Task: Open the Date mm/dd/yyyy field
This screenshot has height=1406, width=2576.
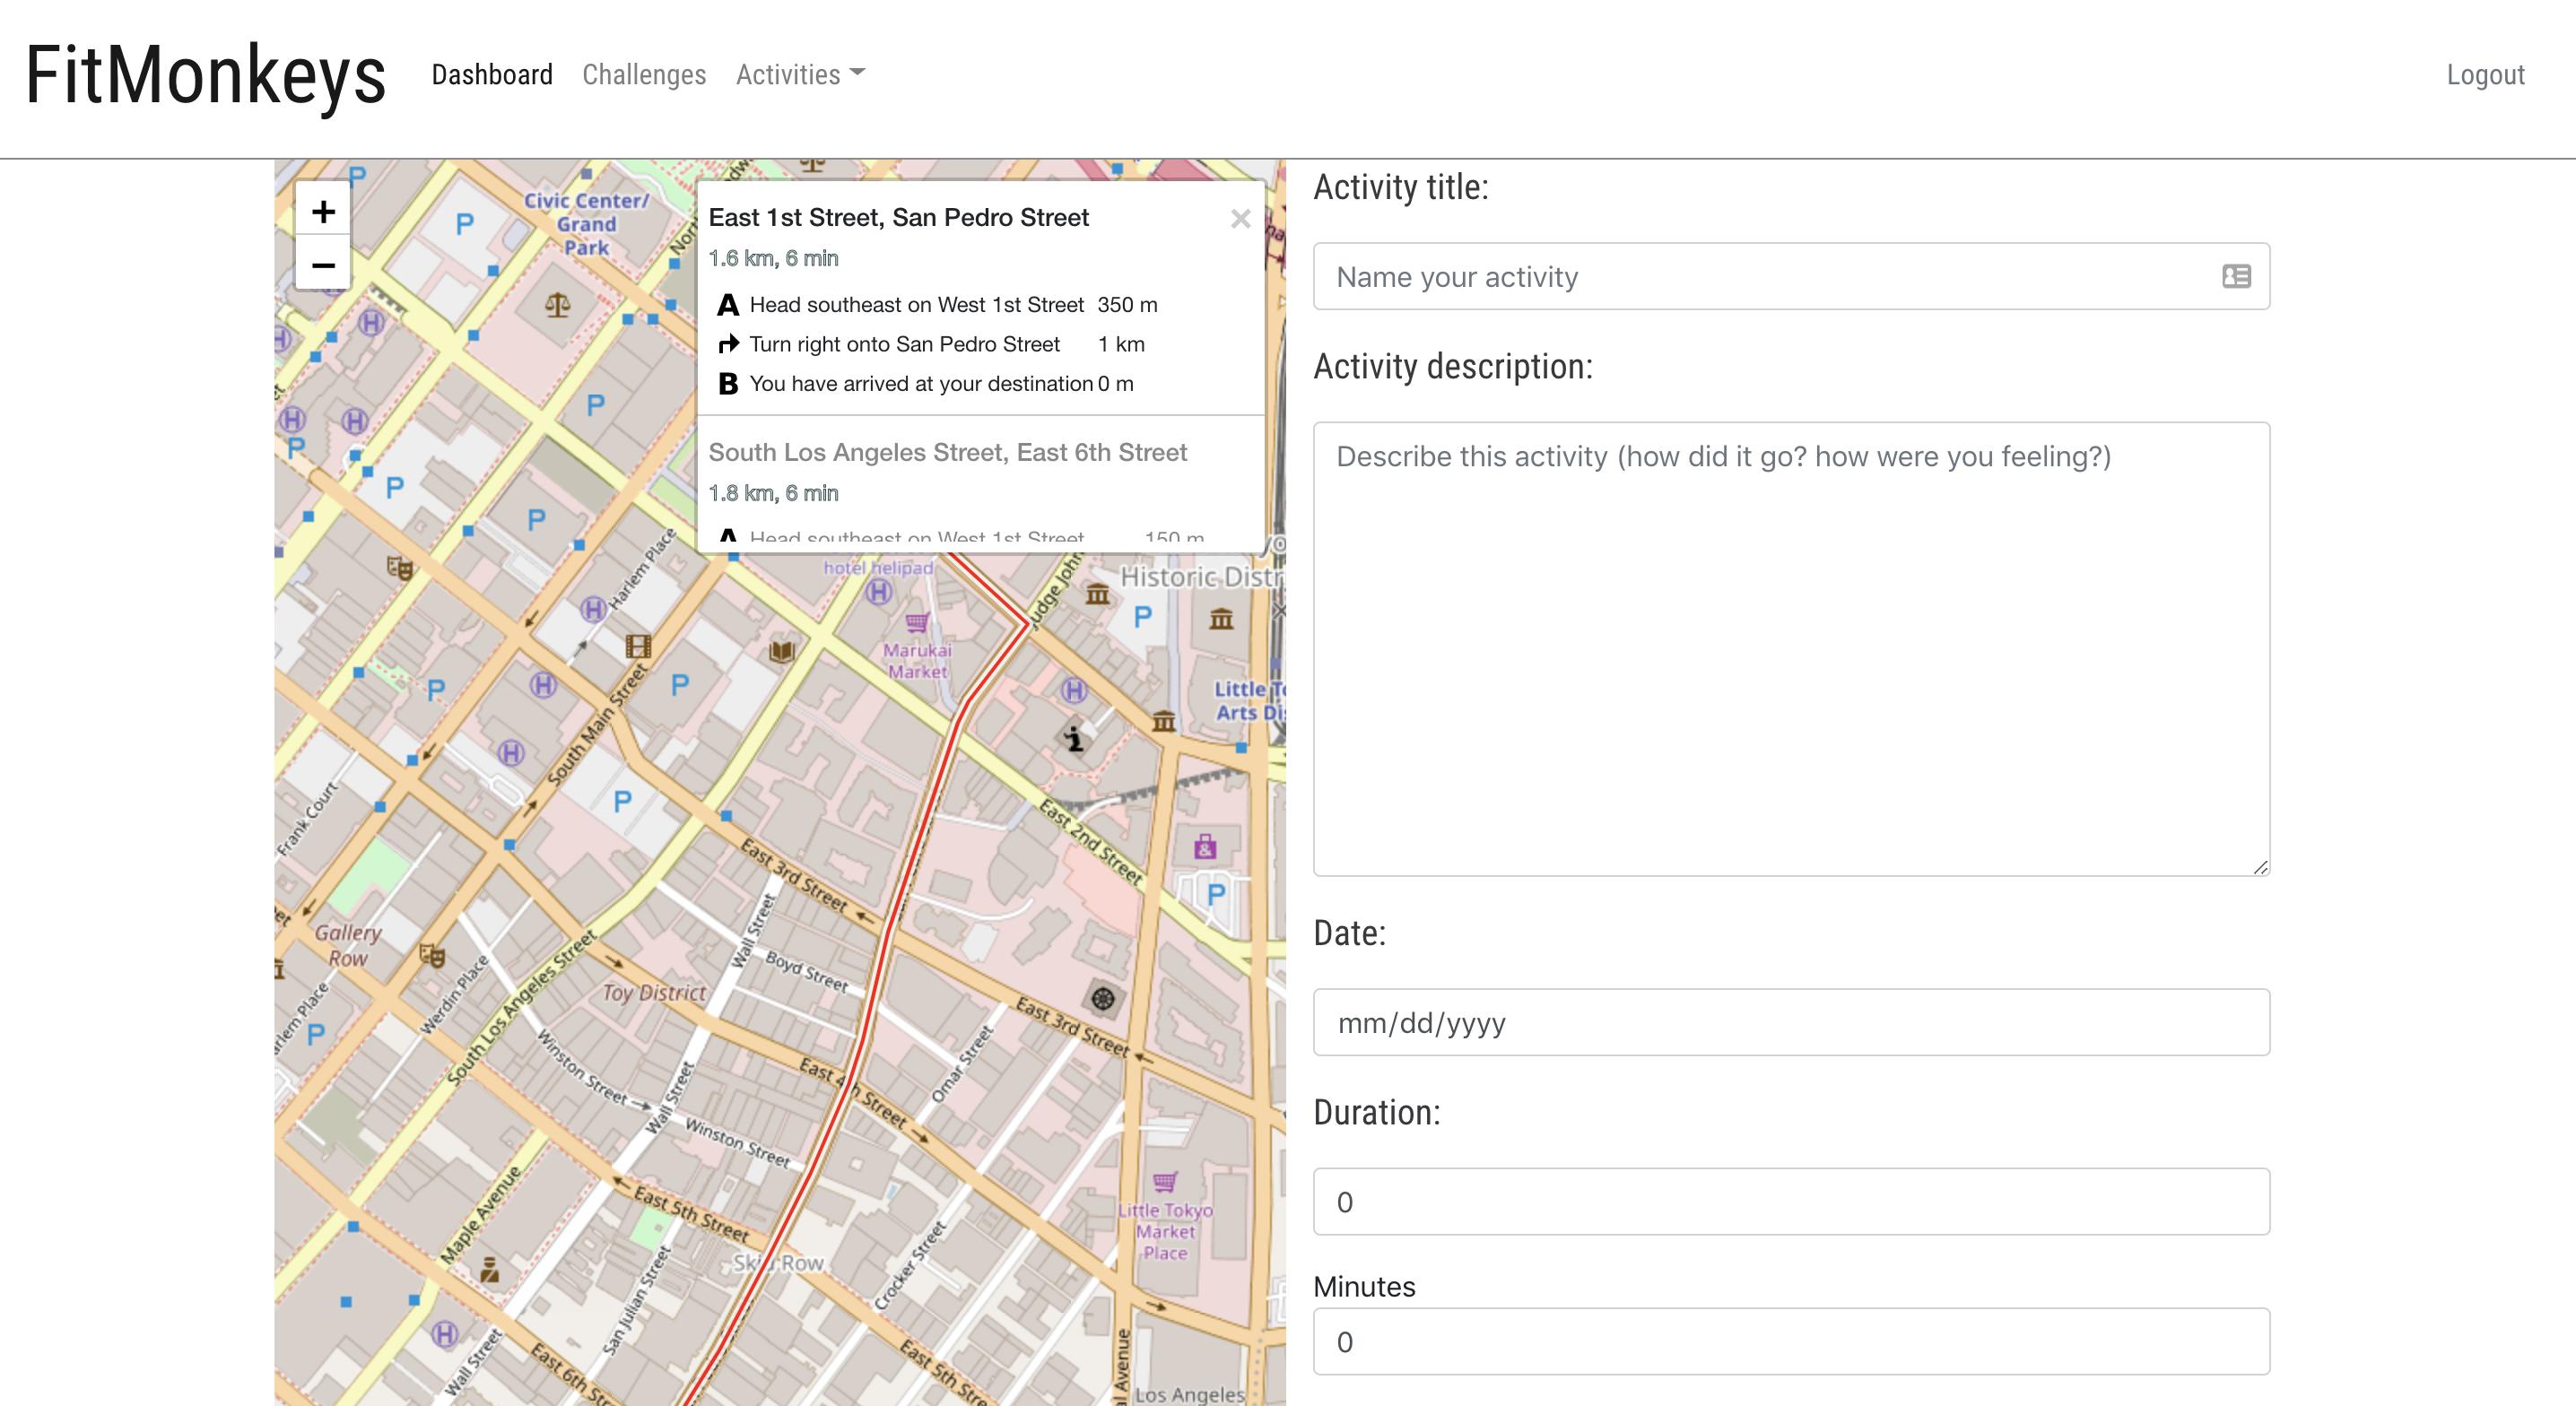Action: (x=1790, y=1023)
